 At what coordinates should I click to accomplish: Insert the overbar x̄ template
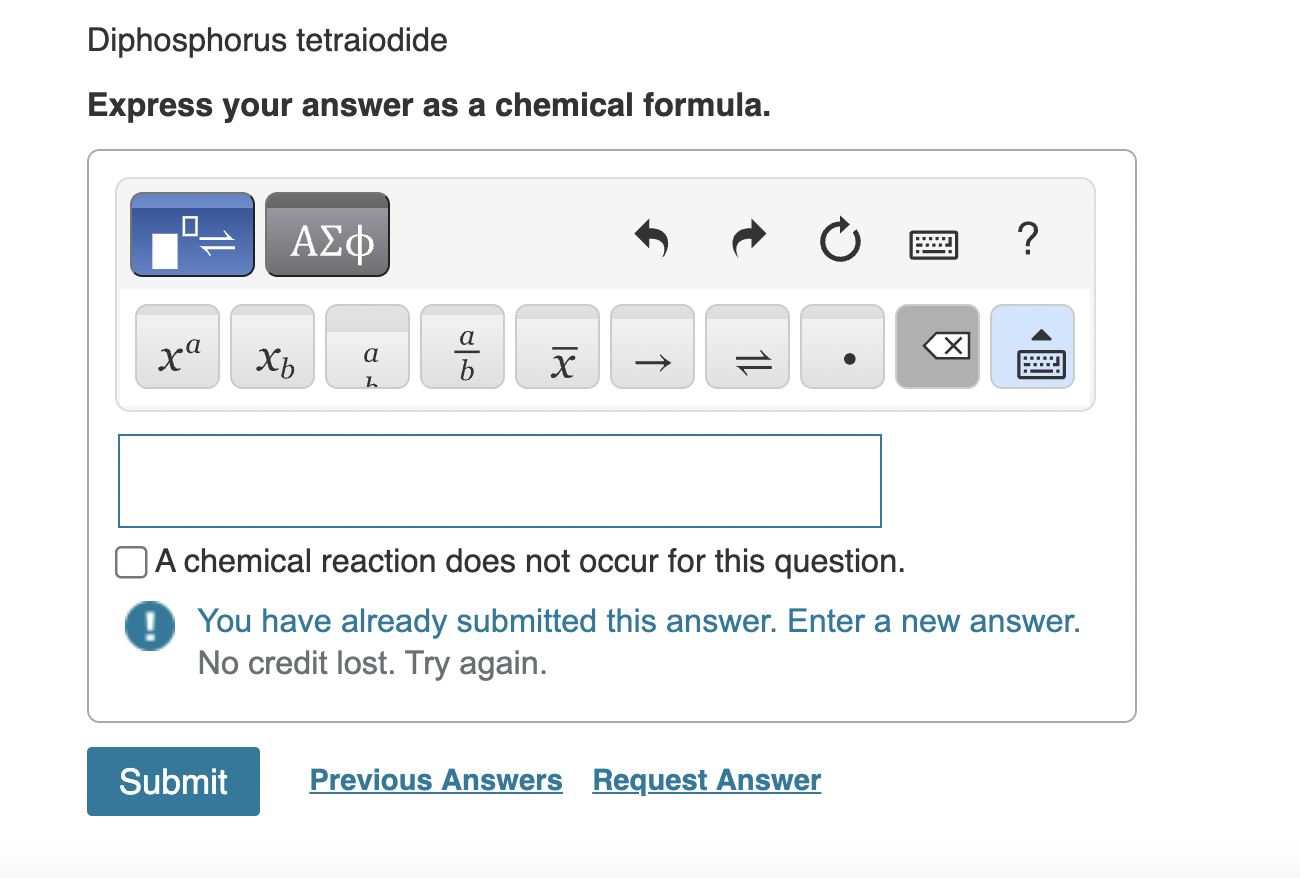[x=557, y=347]
